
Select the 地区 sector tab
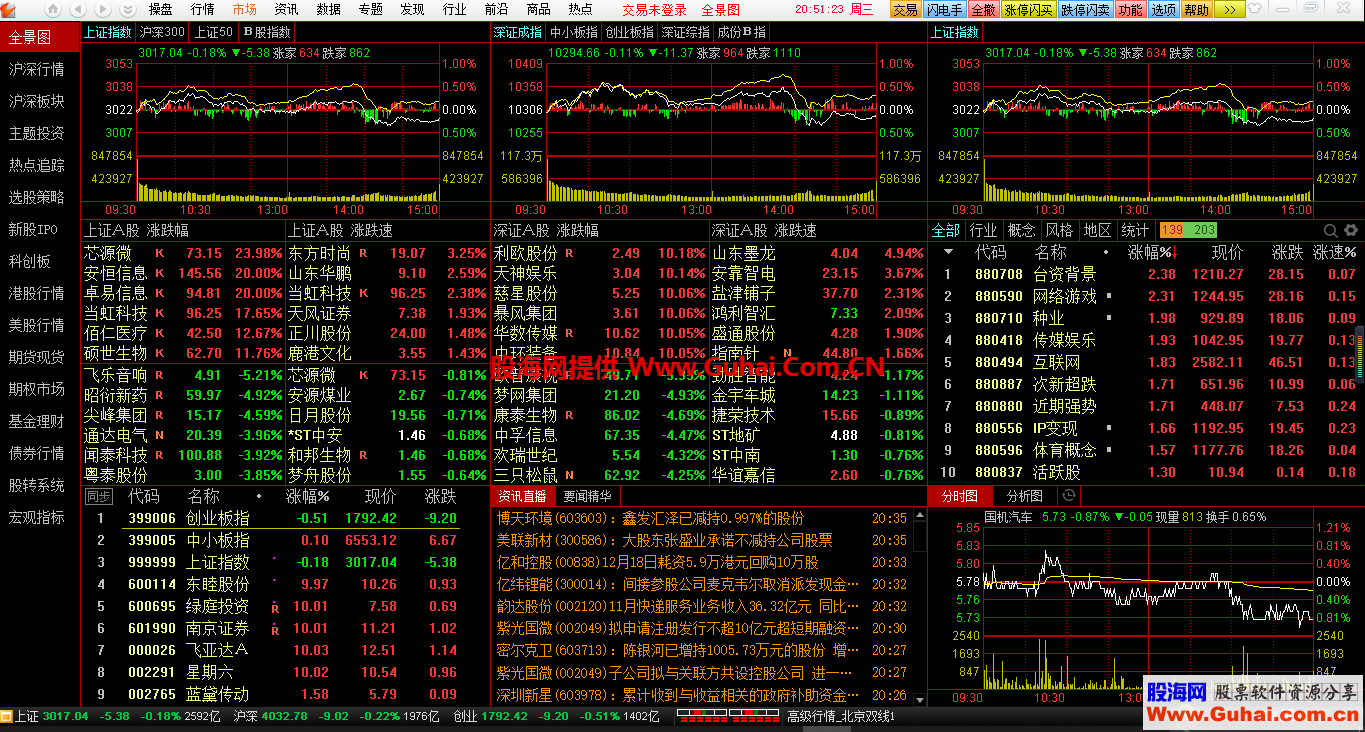coord(1097,230)
